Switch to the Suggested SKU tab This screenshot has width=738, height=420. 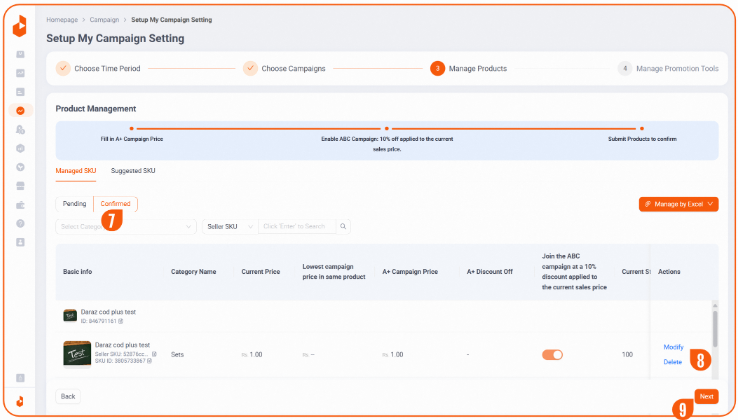tap(133, 171)
